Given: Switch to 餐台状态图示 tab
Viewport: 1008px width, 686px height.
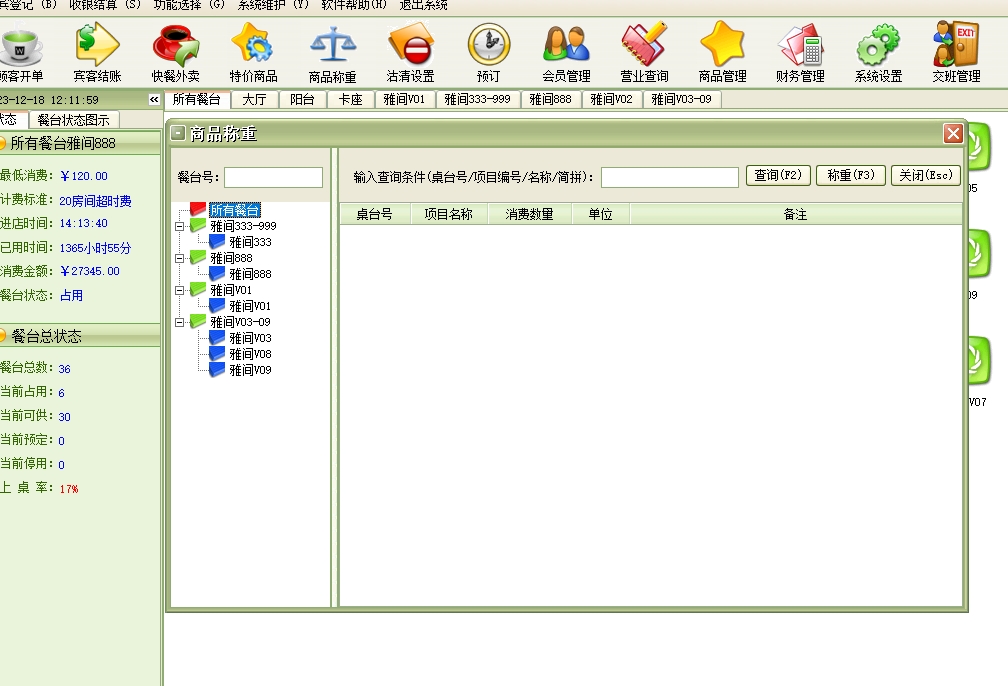Looking at the screenshot, I should tap(73, 120).
